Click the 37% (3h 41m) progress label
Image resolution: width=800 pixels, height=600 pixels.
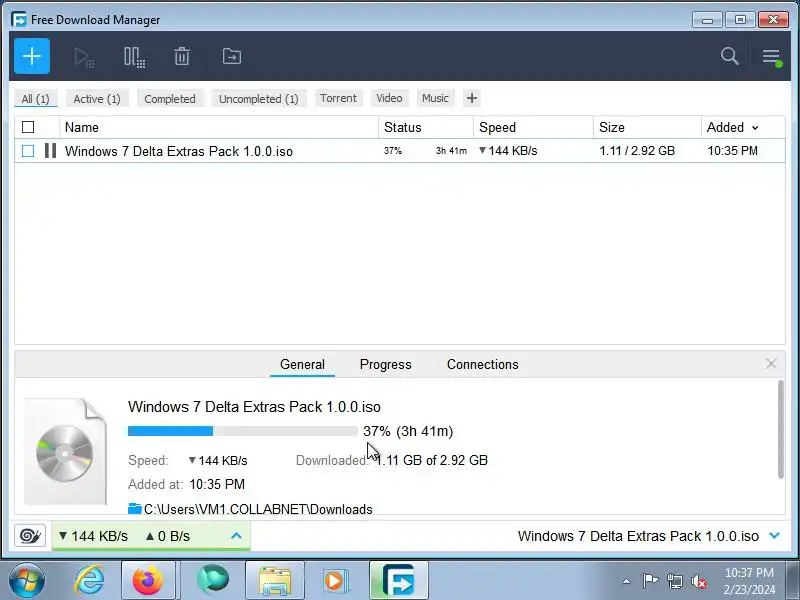[x=408, y=431]
